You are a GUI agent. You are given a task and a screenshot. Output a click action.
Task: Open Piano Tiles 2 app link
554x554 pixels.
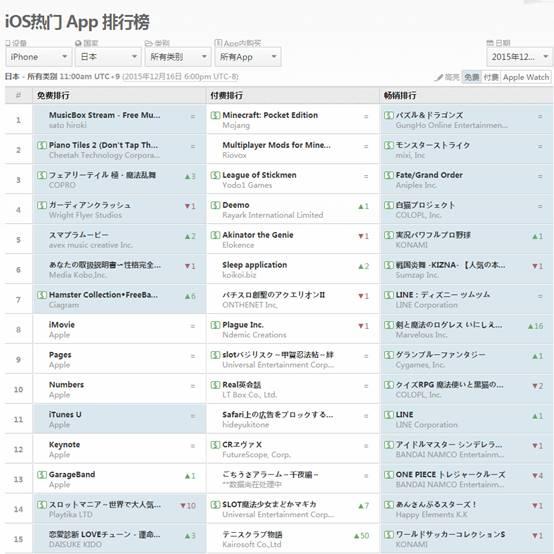pyautogui.click(x=104, y=145)
